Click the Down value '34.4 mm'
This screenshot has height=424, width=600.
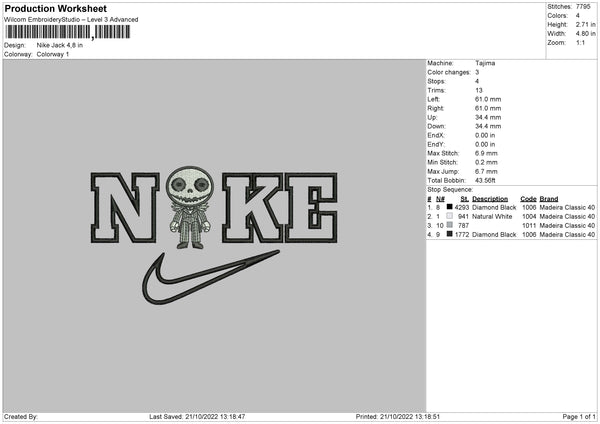[x=488, y=126]
